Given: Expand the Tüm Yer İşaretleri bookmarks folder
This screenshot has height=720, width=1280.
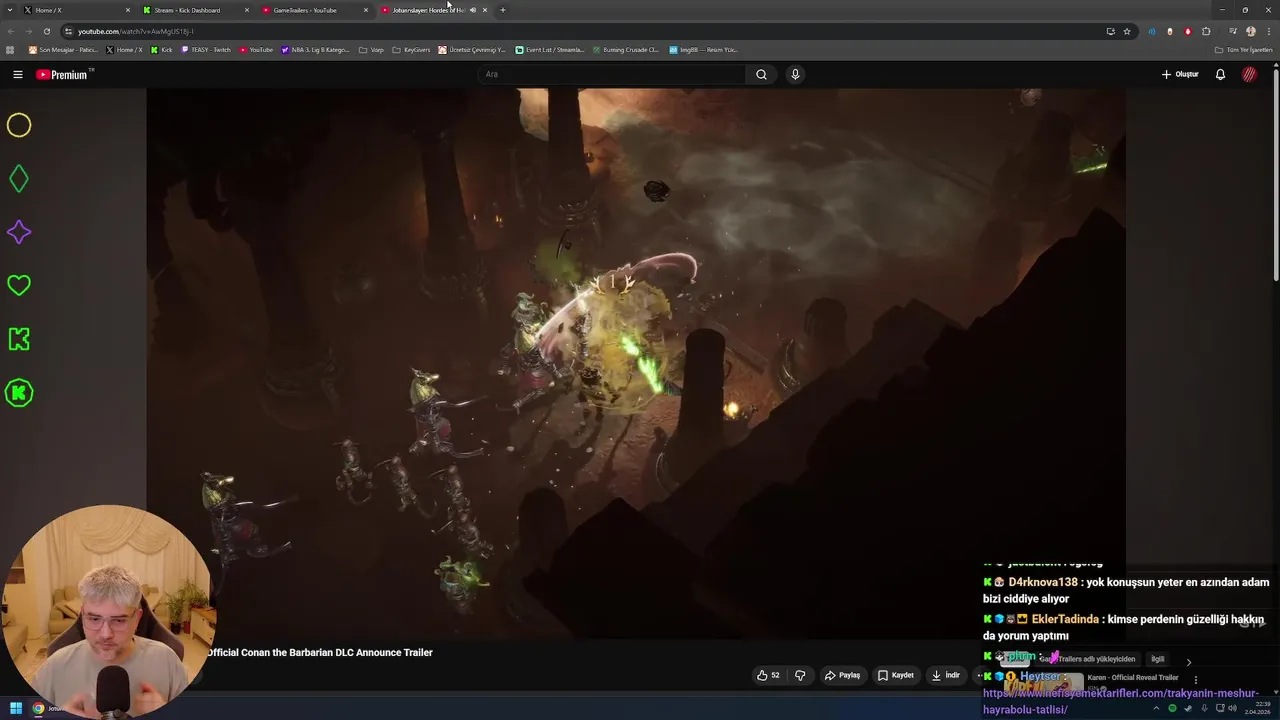Looking at the screenshot, I should [1243, 49].
